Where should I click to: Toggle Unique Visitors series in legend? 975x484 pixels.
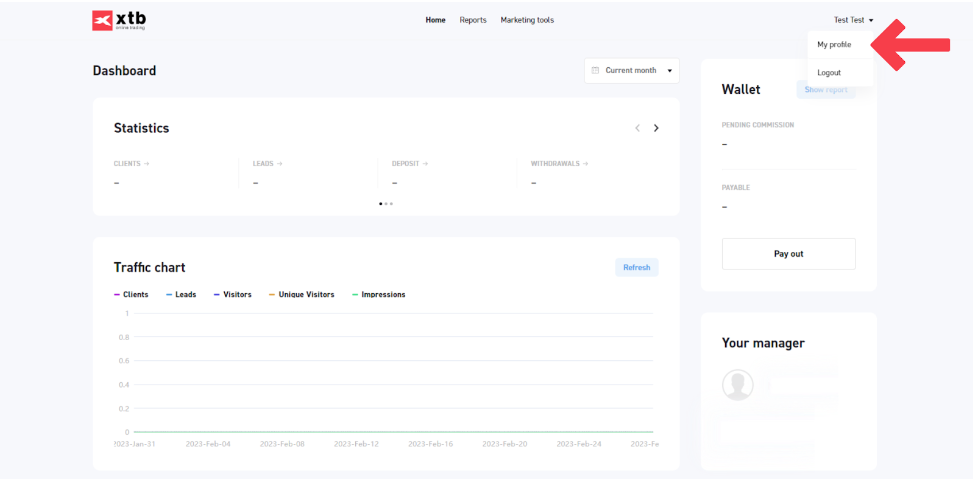point(301,295)
